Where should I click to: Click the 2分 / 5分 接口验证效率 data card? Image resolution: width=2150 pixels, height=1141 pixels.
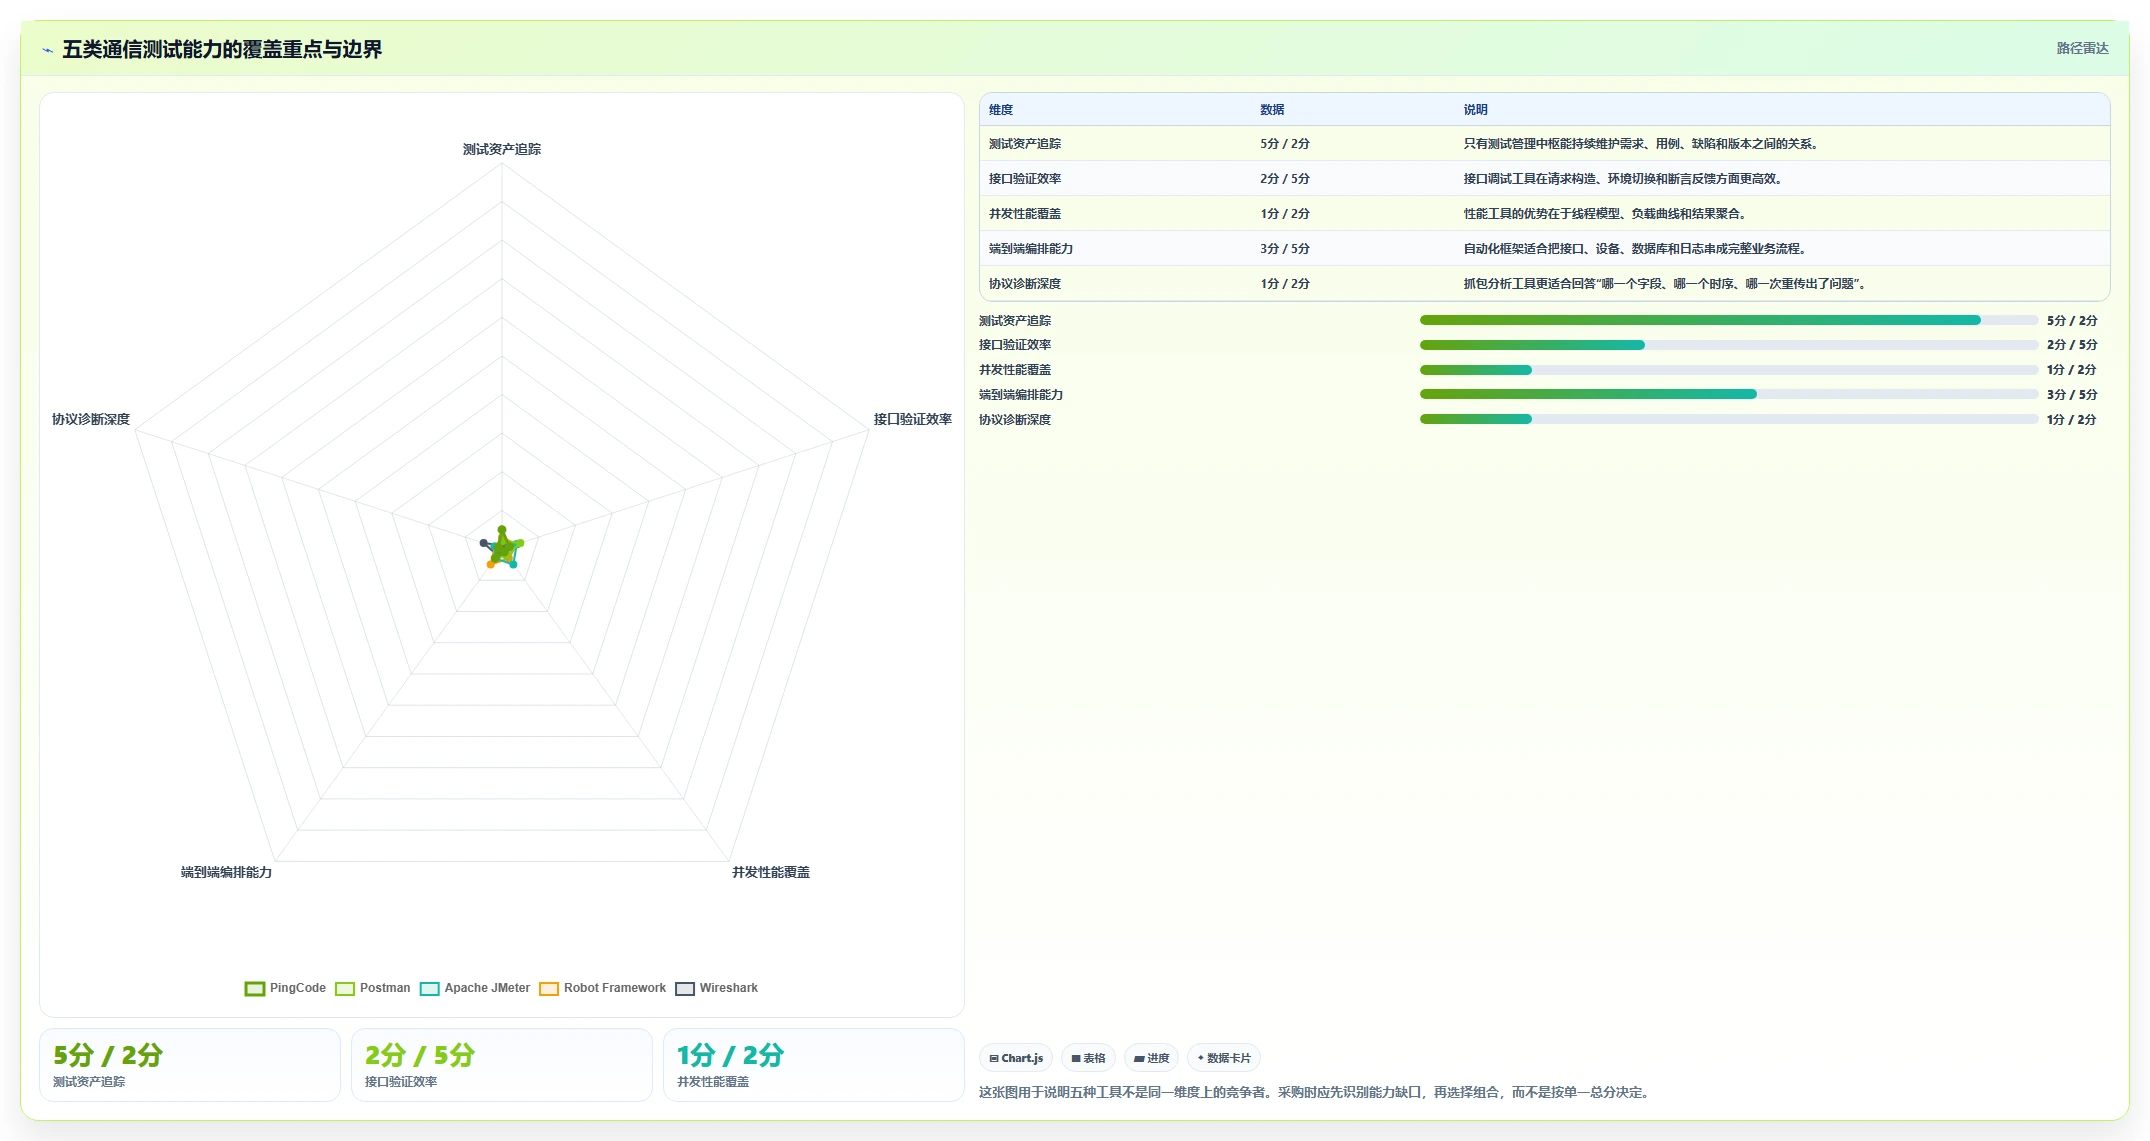pyautogui.click(x=502, y=1065)
